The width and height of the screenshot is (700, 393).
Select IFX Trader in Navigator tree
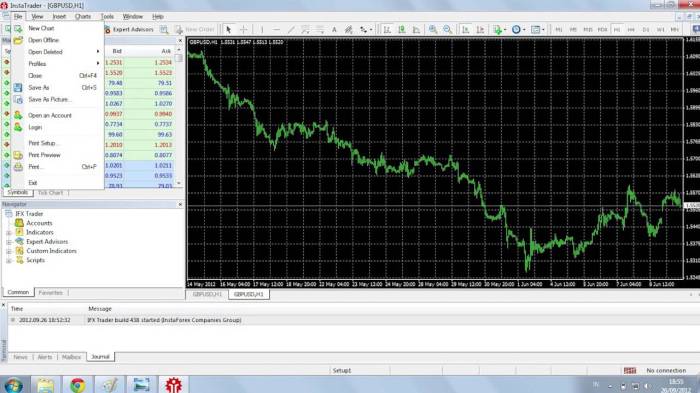tap(29, 214)
